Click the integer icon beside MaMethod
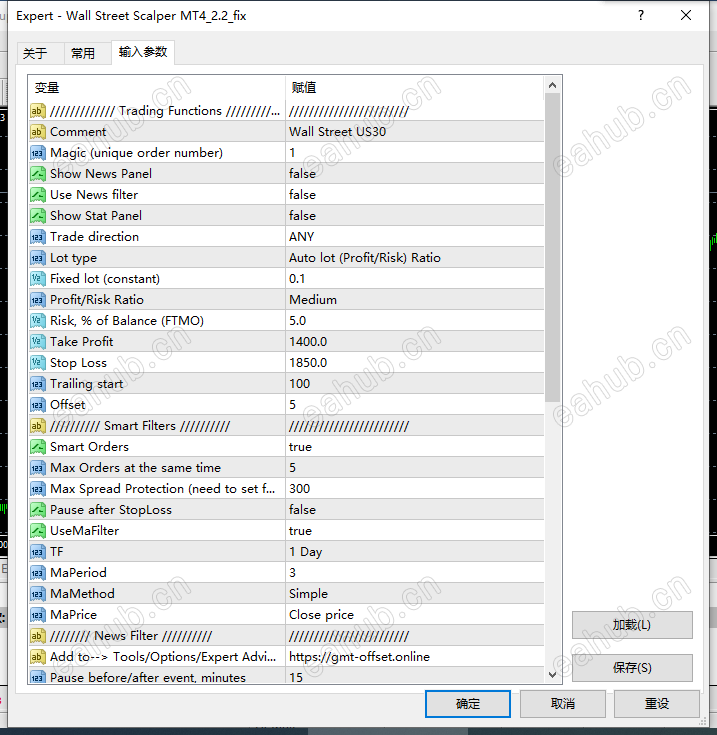Image resolution: width=717 pixels, height=735 pixels. point(38,594)
